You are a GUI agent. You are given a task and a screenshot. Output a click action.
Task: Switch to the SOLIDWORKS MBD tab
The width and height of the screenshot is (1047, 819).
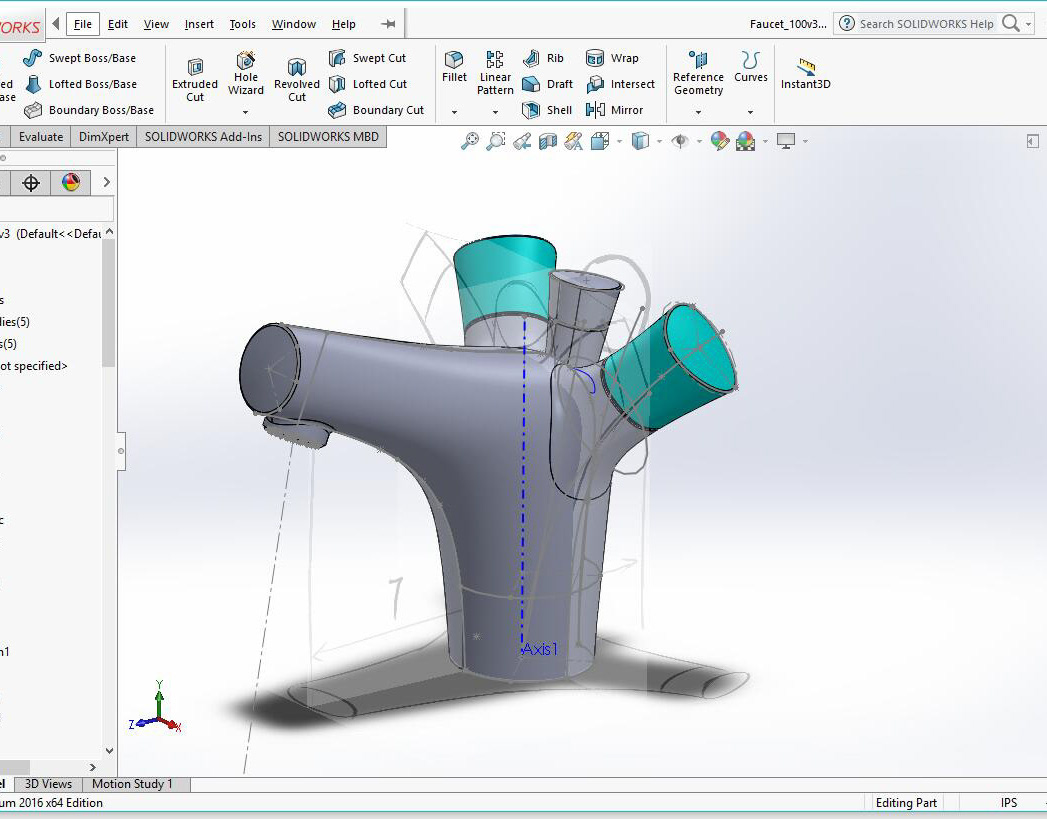coord(328,137)
